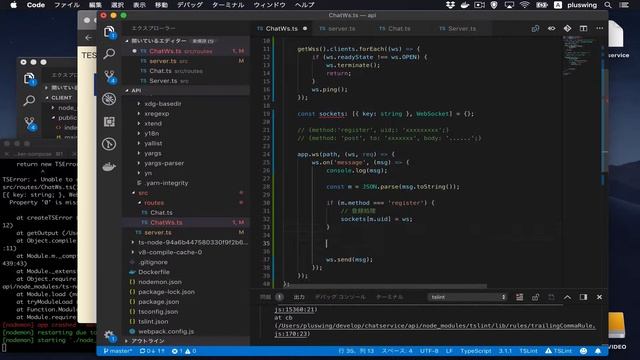Image resolution: width=640 pixels, height=360 pixels.
Task: Open the ターミナル menu in menu bar
Action: [228, 5]
